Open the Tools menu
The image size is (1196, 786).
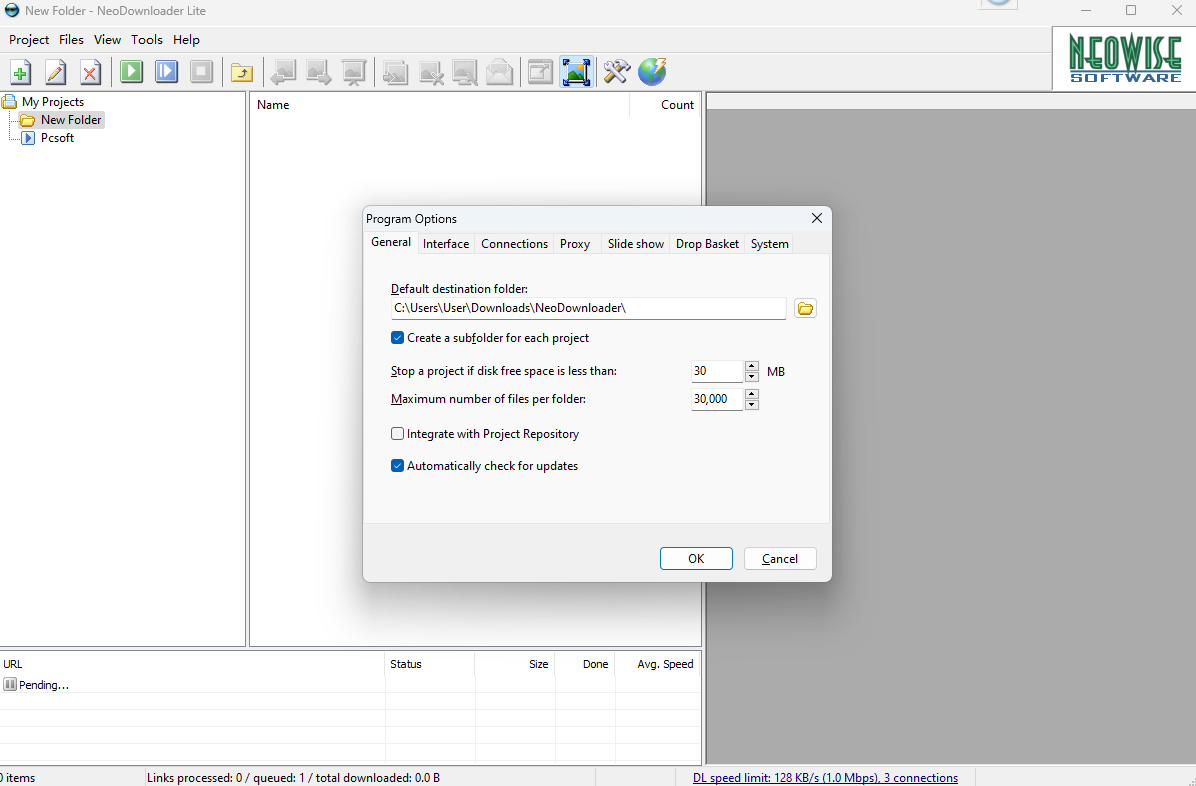tap(147, 40)
